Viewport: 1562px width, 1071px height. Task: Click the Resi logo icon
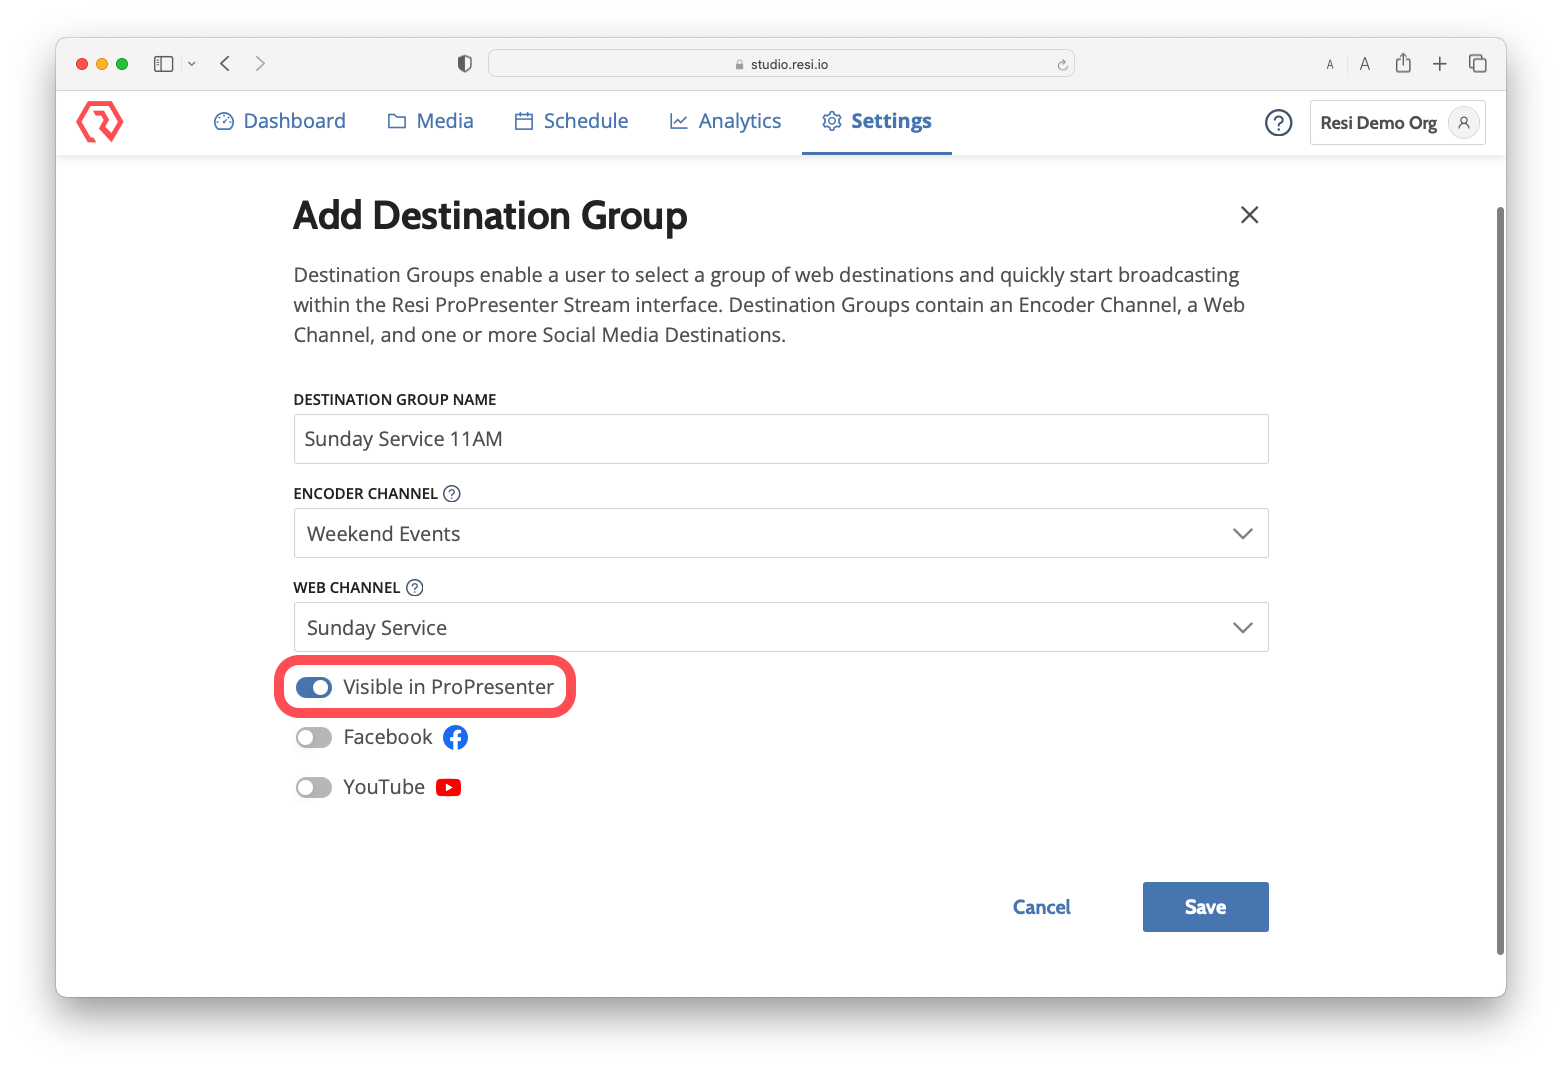[x=100, y=122]
